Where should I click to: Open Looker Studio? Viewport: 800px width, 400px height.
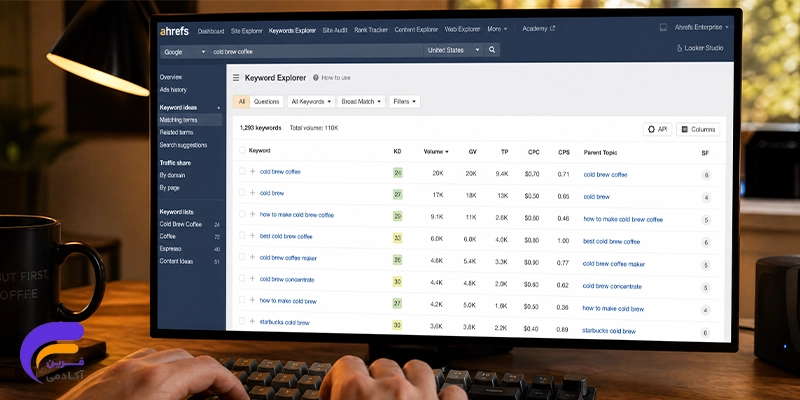[699, 48]
